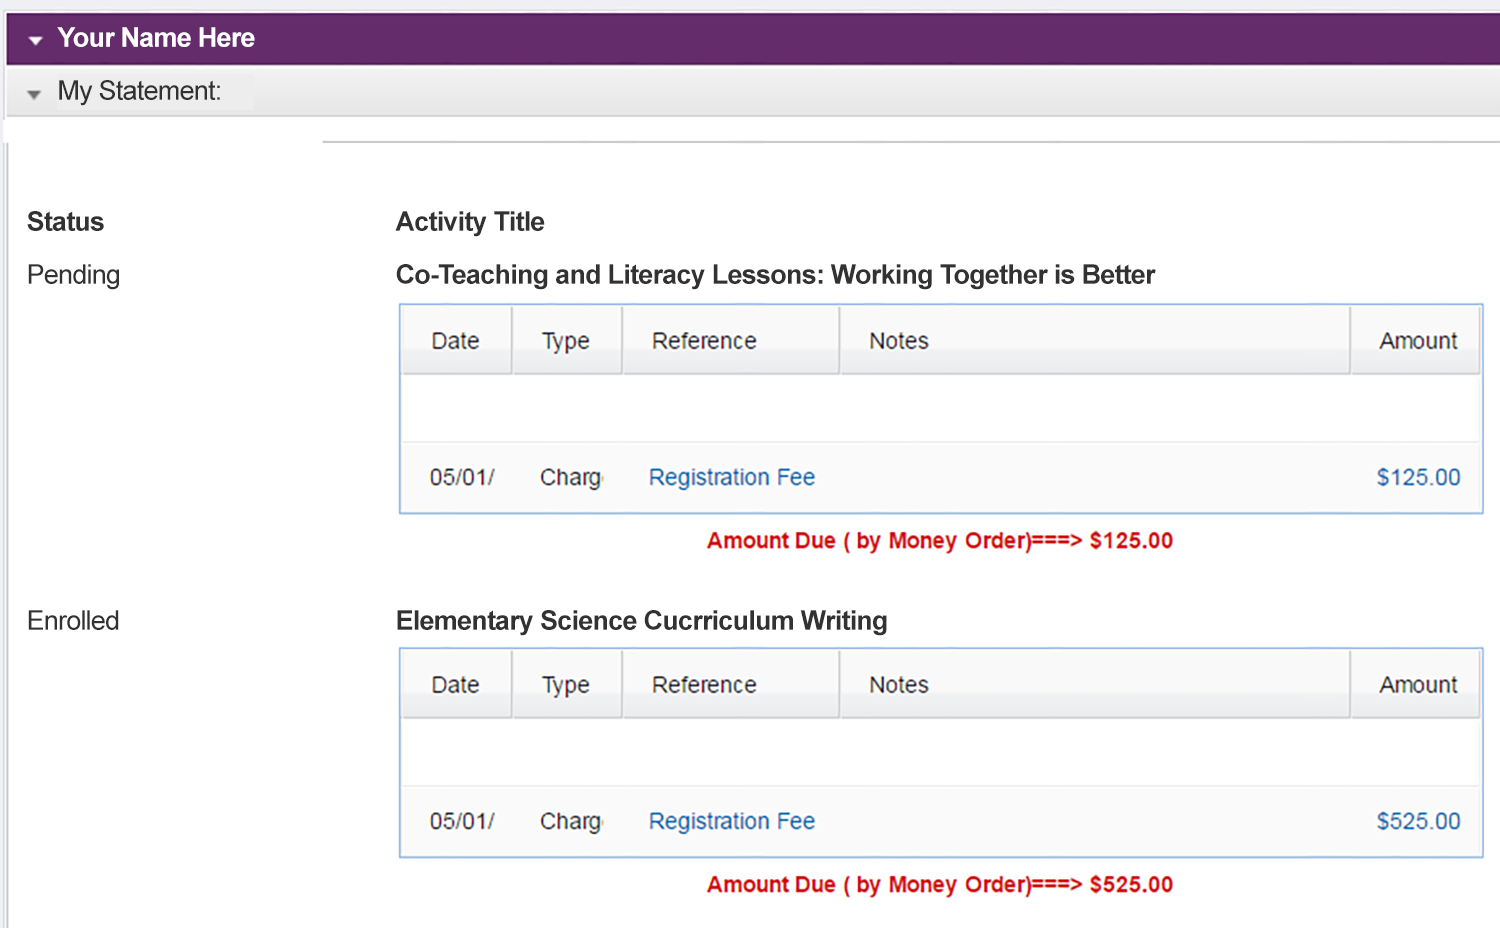
Task: Click the Your Name Here header title
Action: [x=156, y=38]
